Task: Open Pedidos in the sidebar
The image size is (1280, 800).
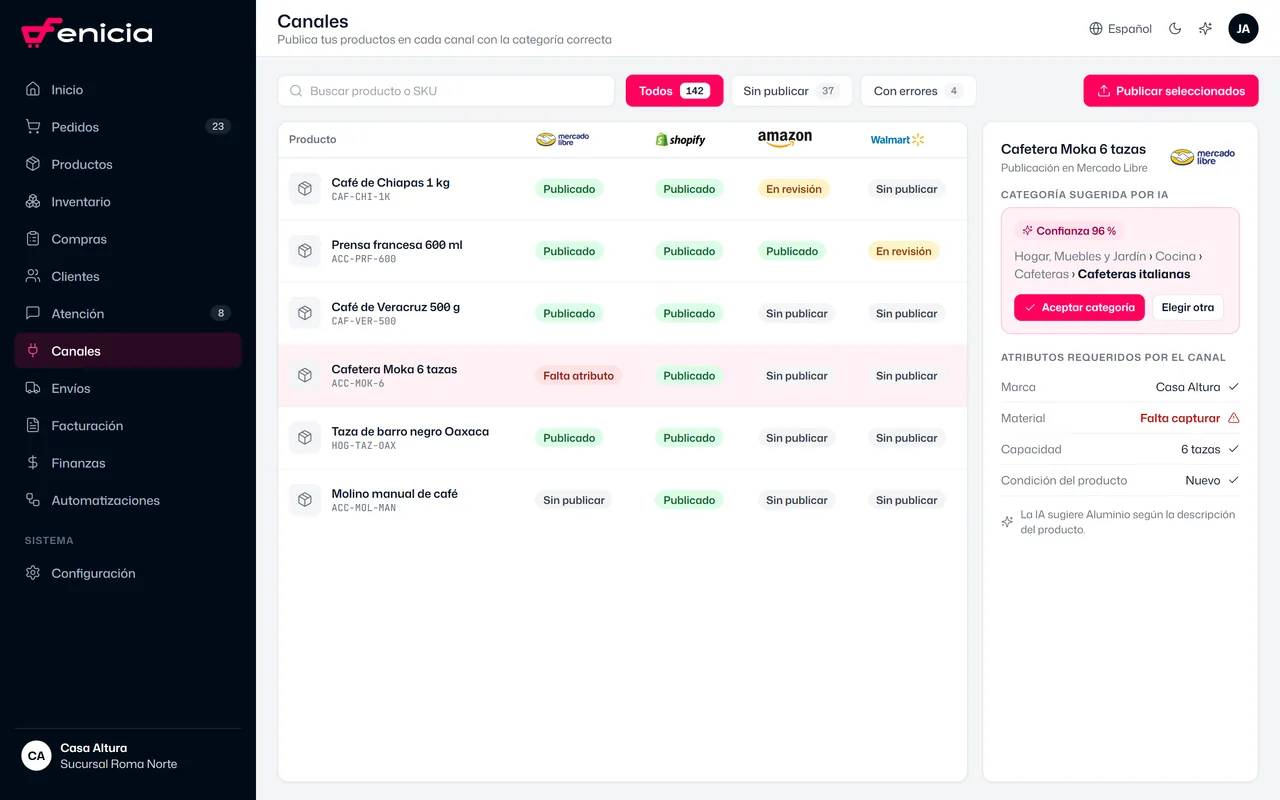Action: pyautogui.click(x=128, y=127)
